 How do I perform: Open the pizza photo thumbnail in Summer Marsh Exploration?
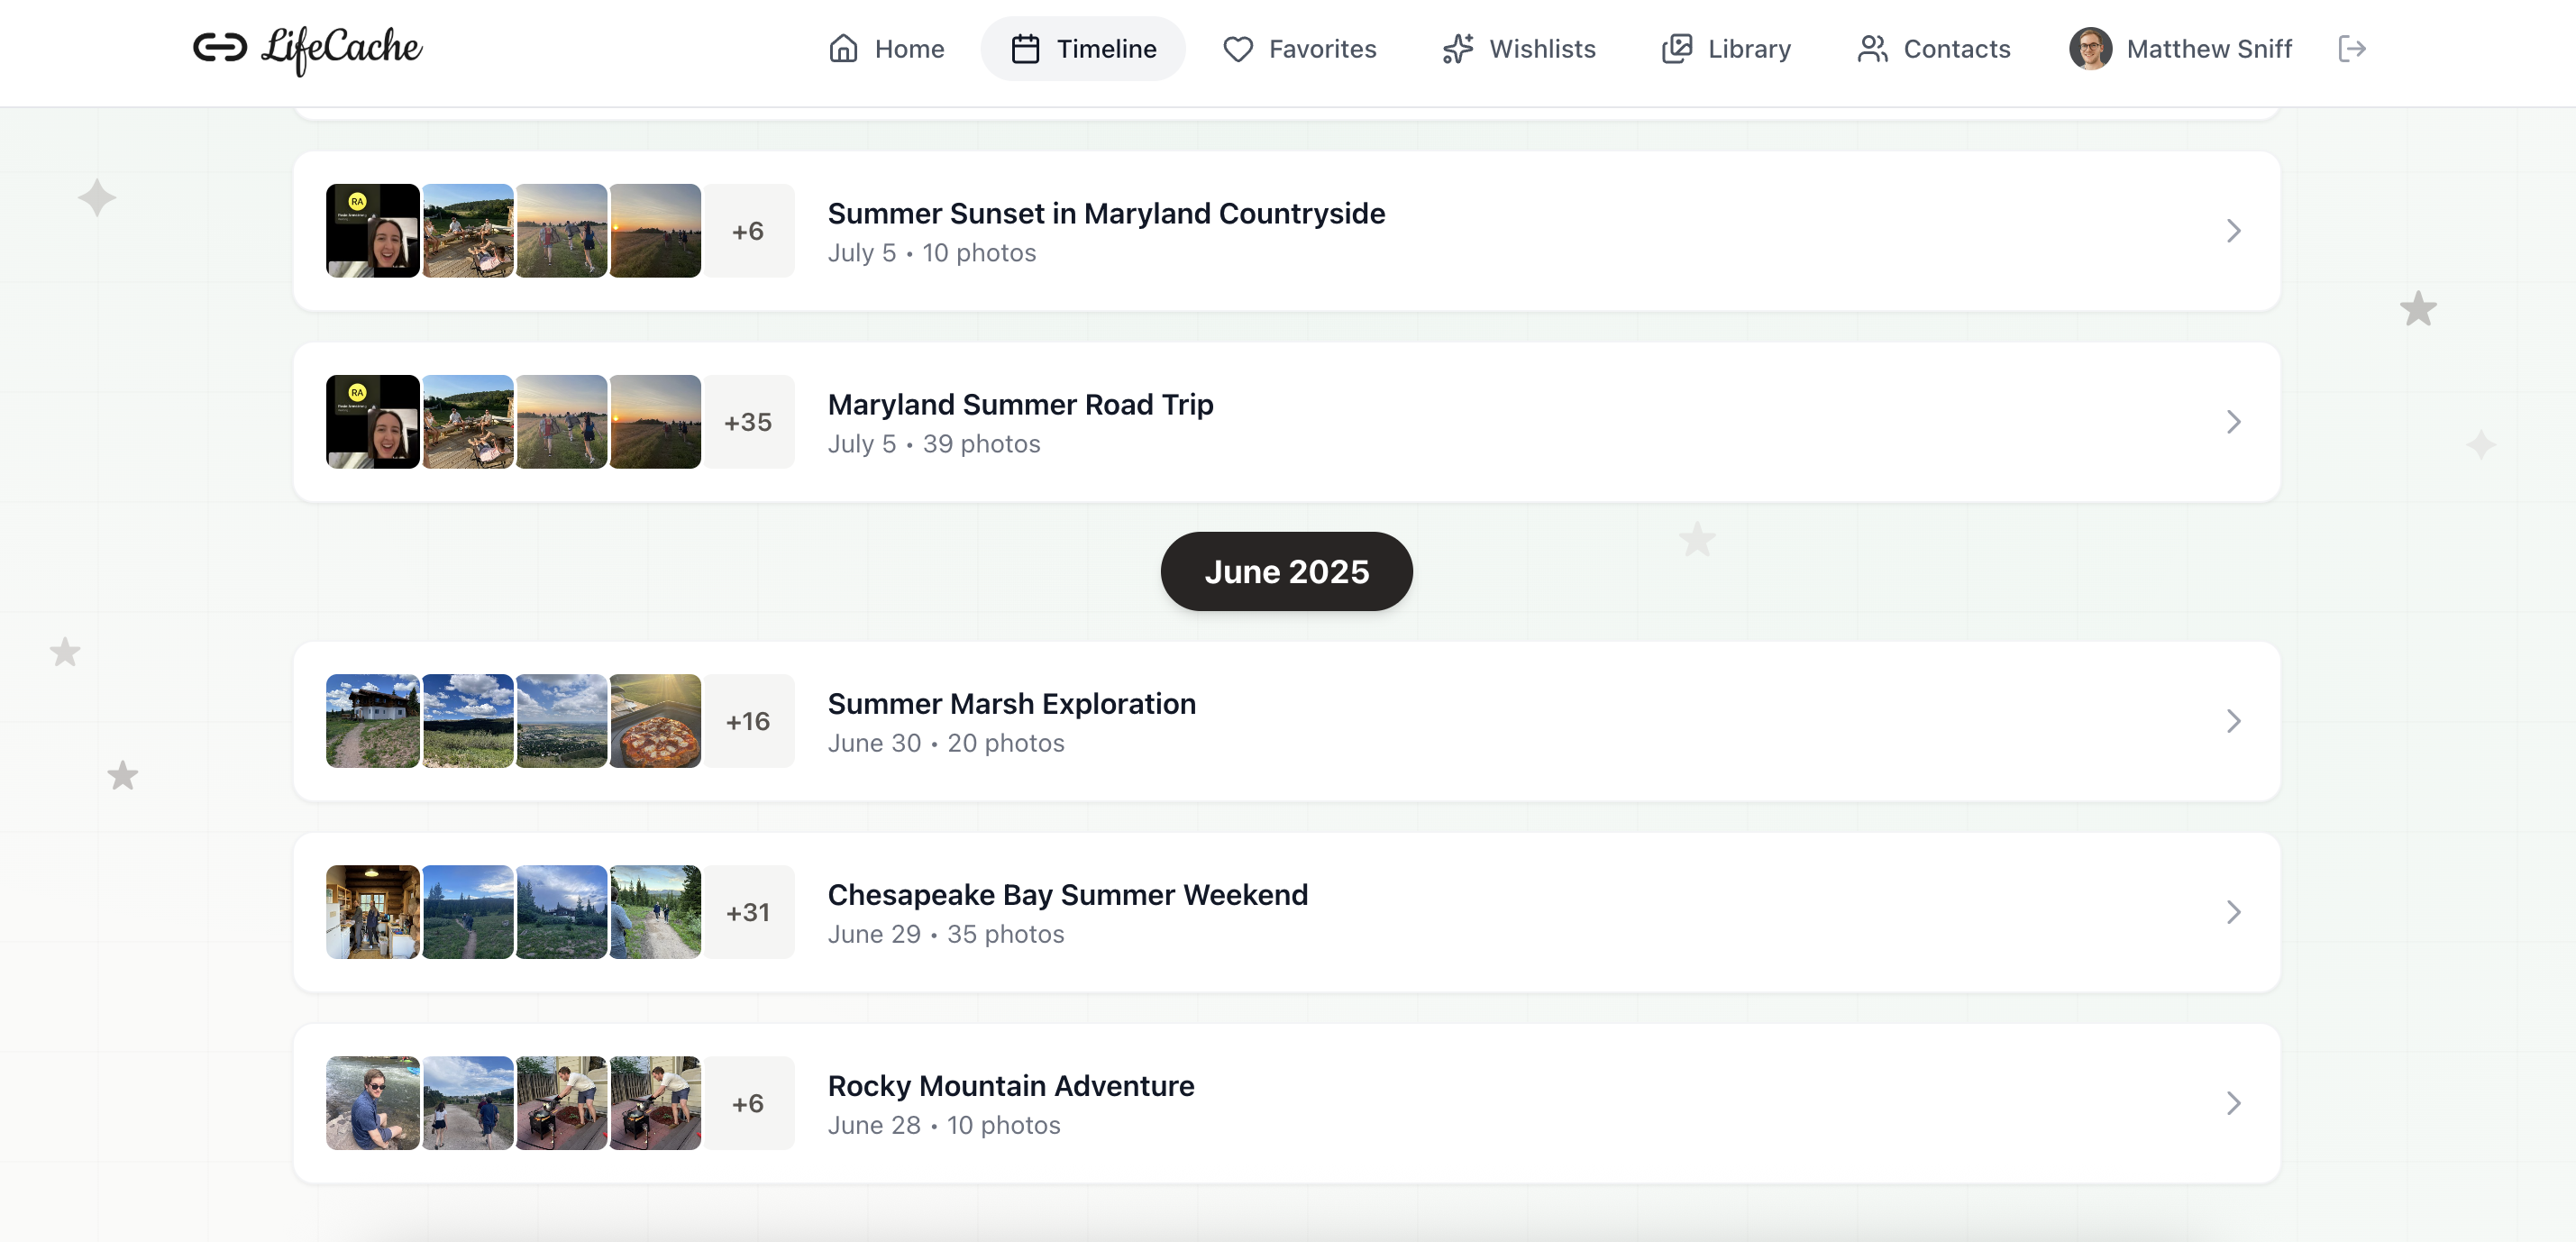tap(655, 721)
